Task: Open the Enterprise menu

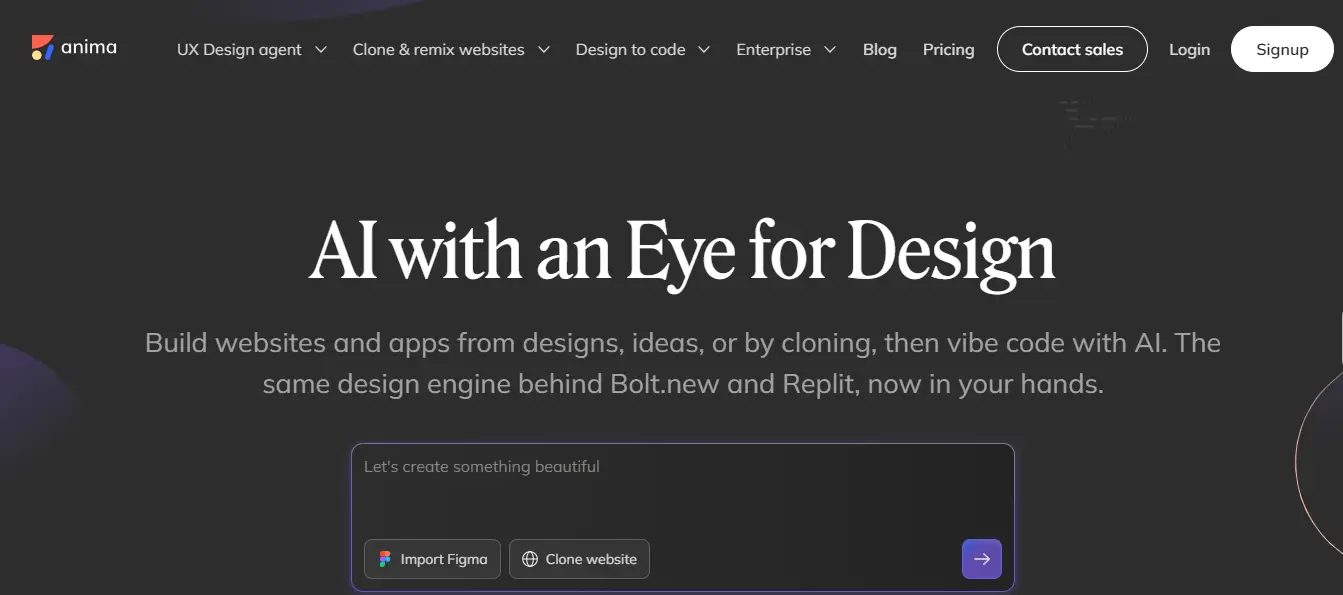Action: coord(773,49)
